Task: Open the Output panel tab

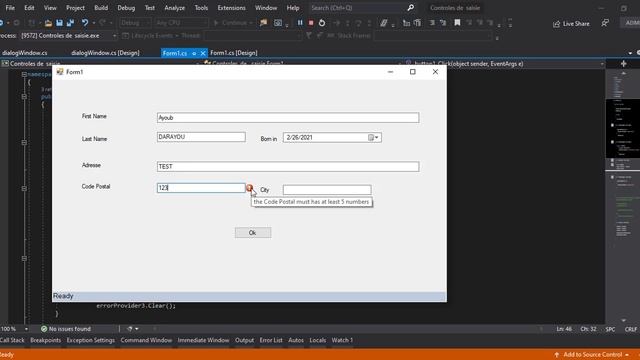Action: pos(244,340)
